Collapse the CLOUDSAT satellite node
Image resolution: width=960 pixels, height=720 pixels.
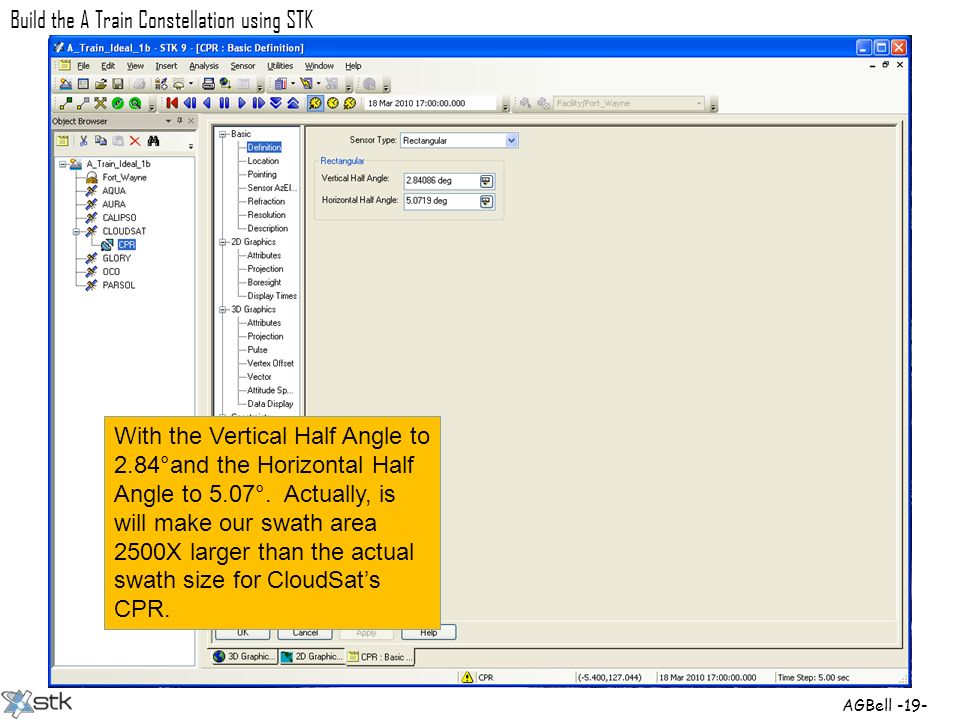[x=77, y=231]
